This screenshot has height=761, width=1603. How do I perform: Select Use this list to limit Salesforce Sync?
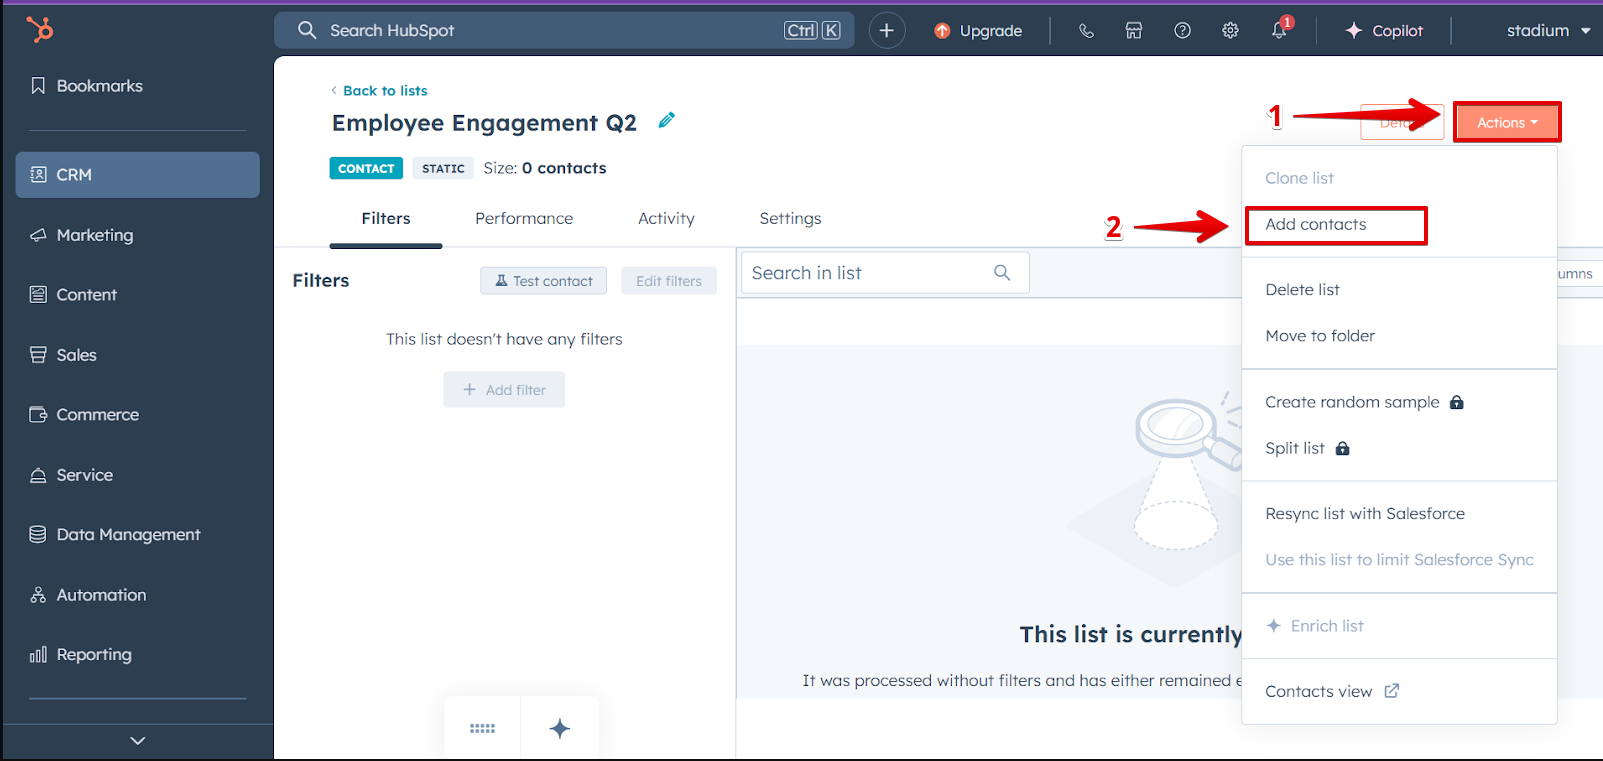pyautogui.click(x=1399, y=560)
